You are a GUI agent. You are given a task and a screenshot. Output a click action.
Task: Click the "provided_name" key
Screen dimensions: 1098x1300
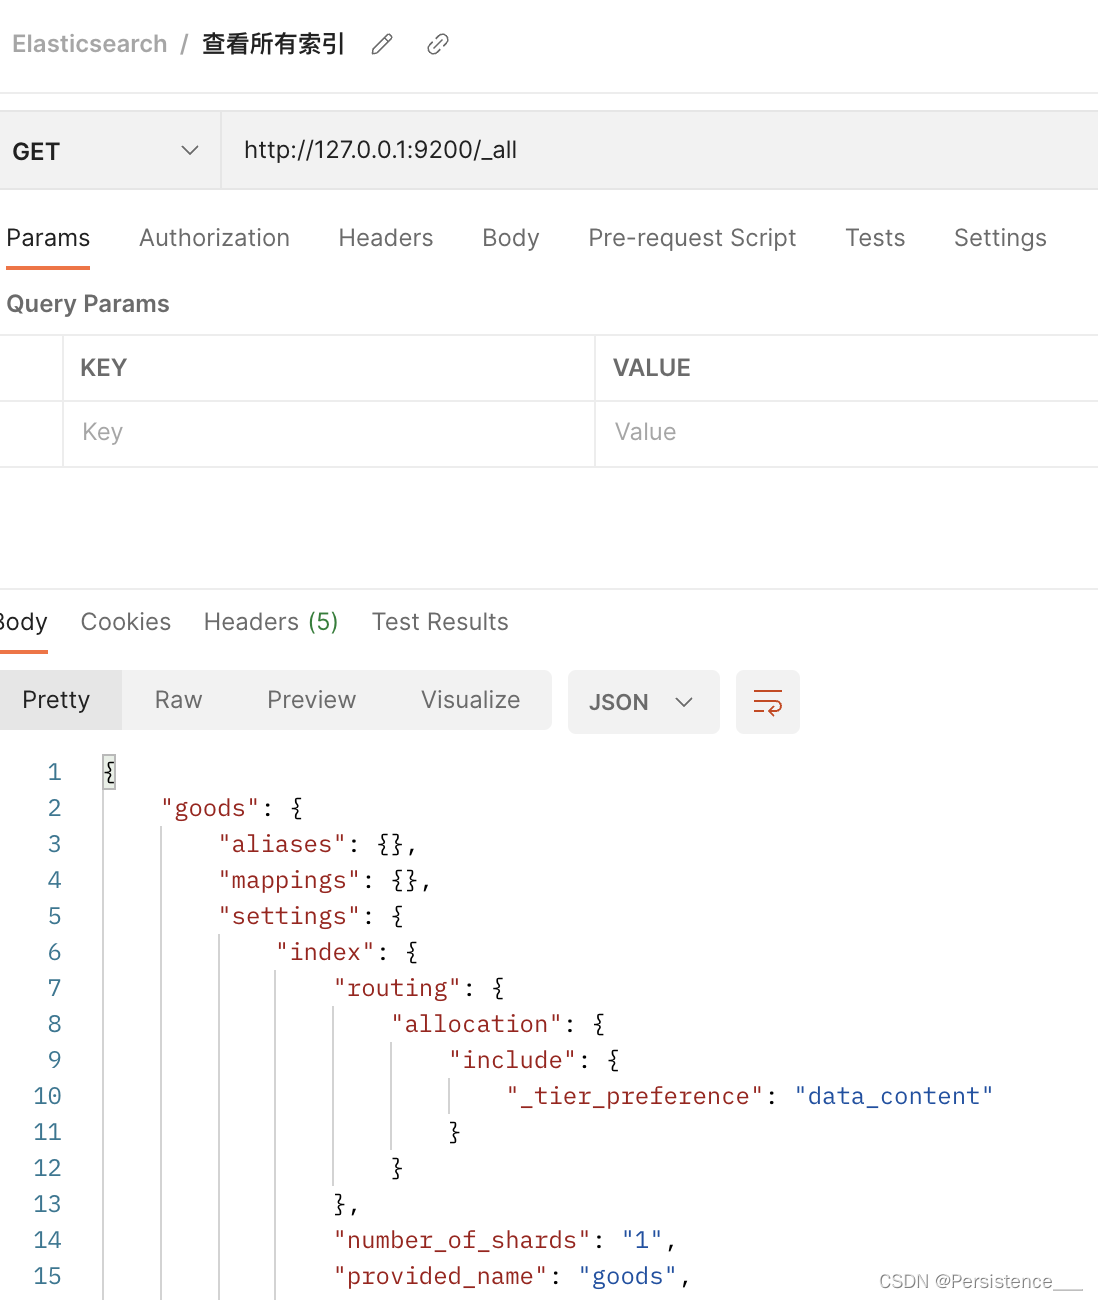pyautogui.click(x=440, y=1276)
